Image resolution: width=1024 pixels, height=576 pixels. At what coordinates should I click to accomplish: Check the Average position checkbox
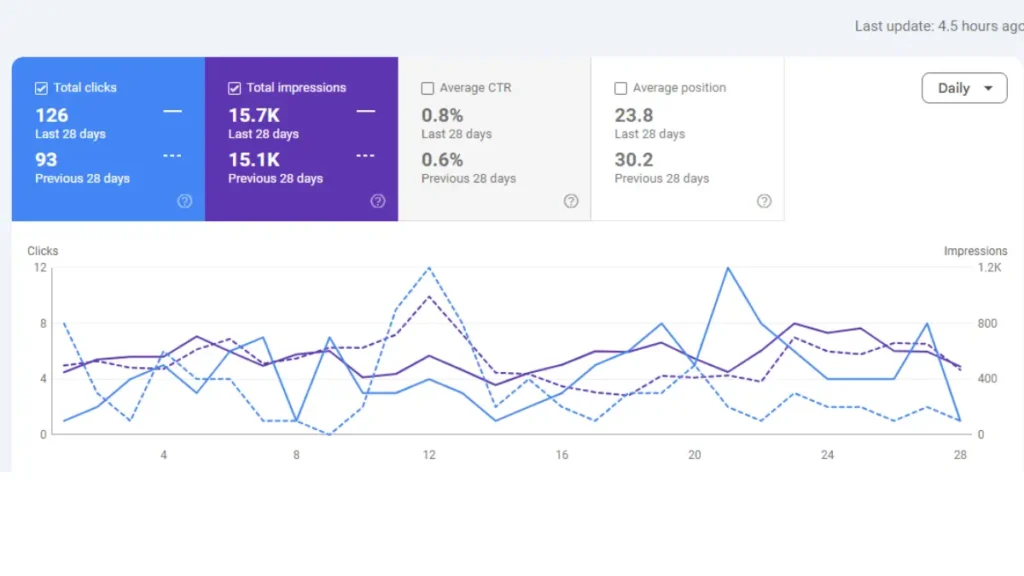point(621,87)
